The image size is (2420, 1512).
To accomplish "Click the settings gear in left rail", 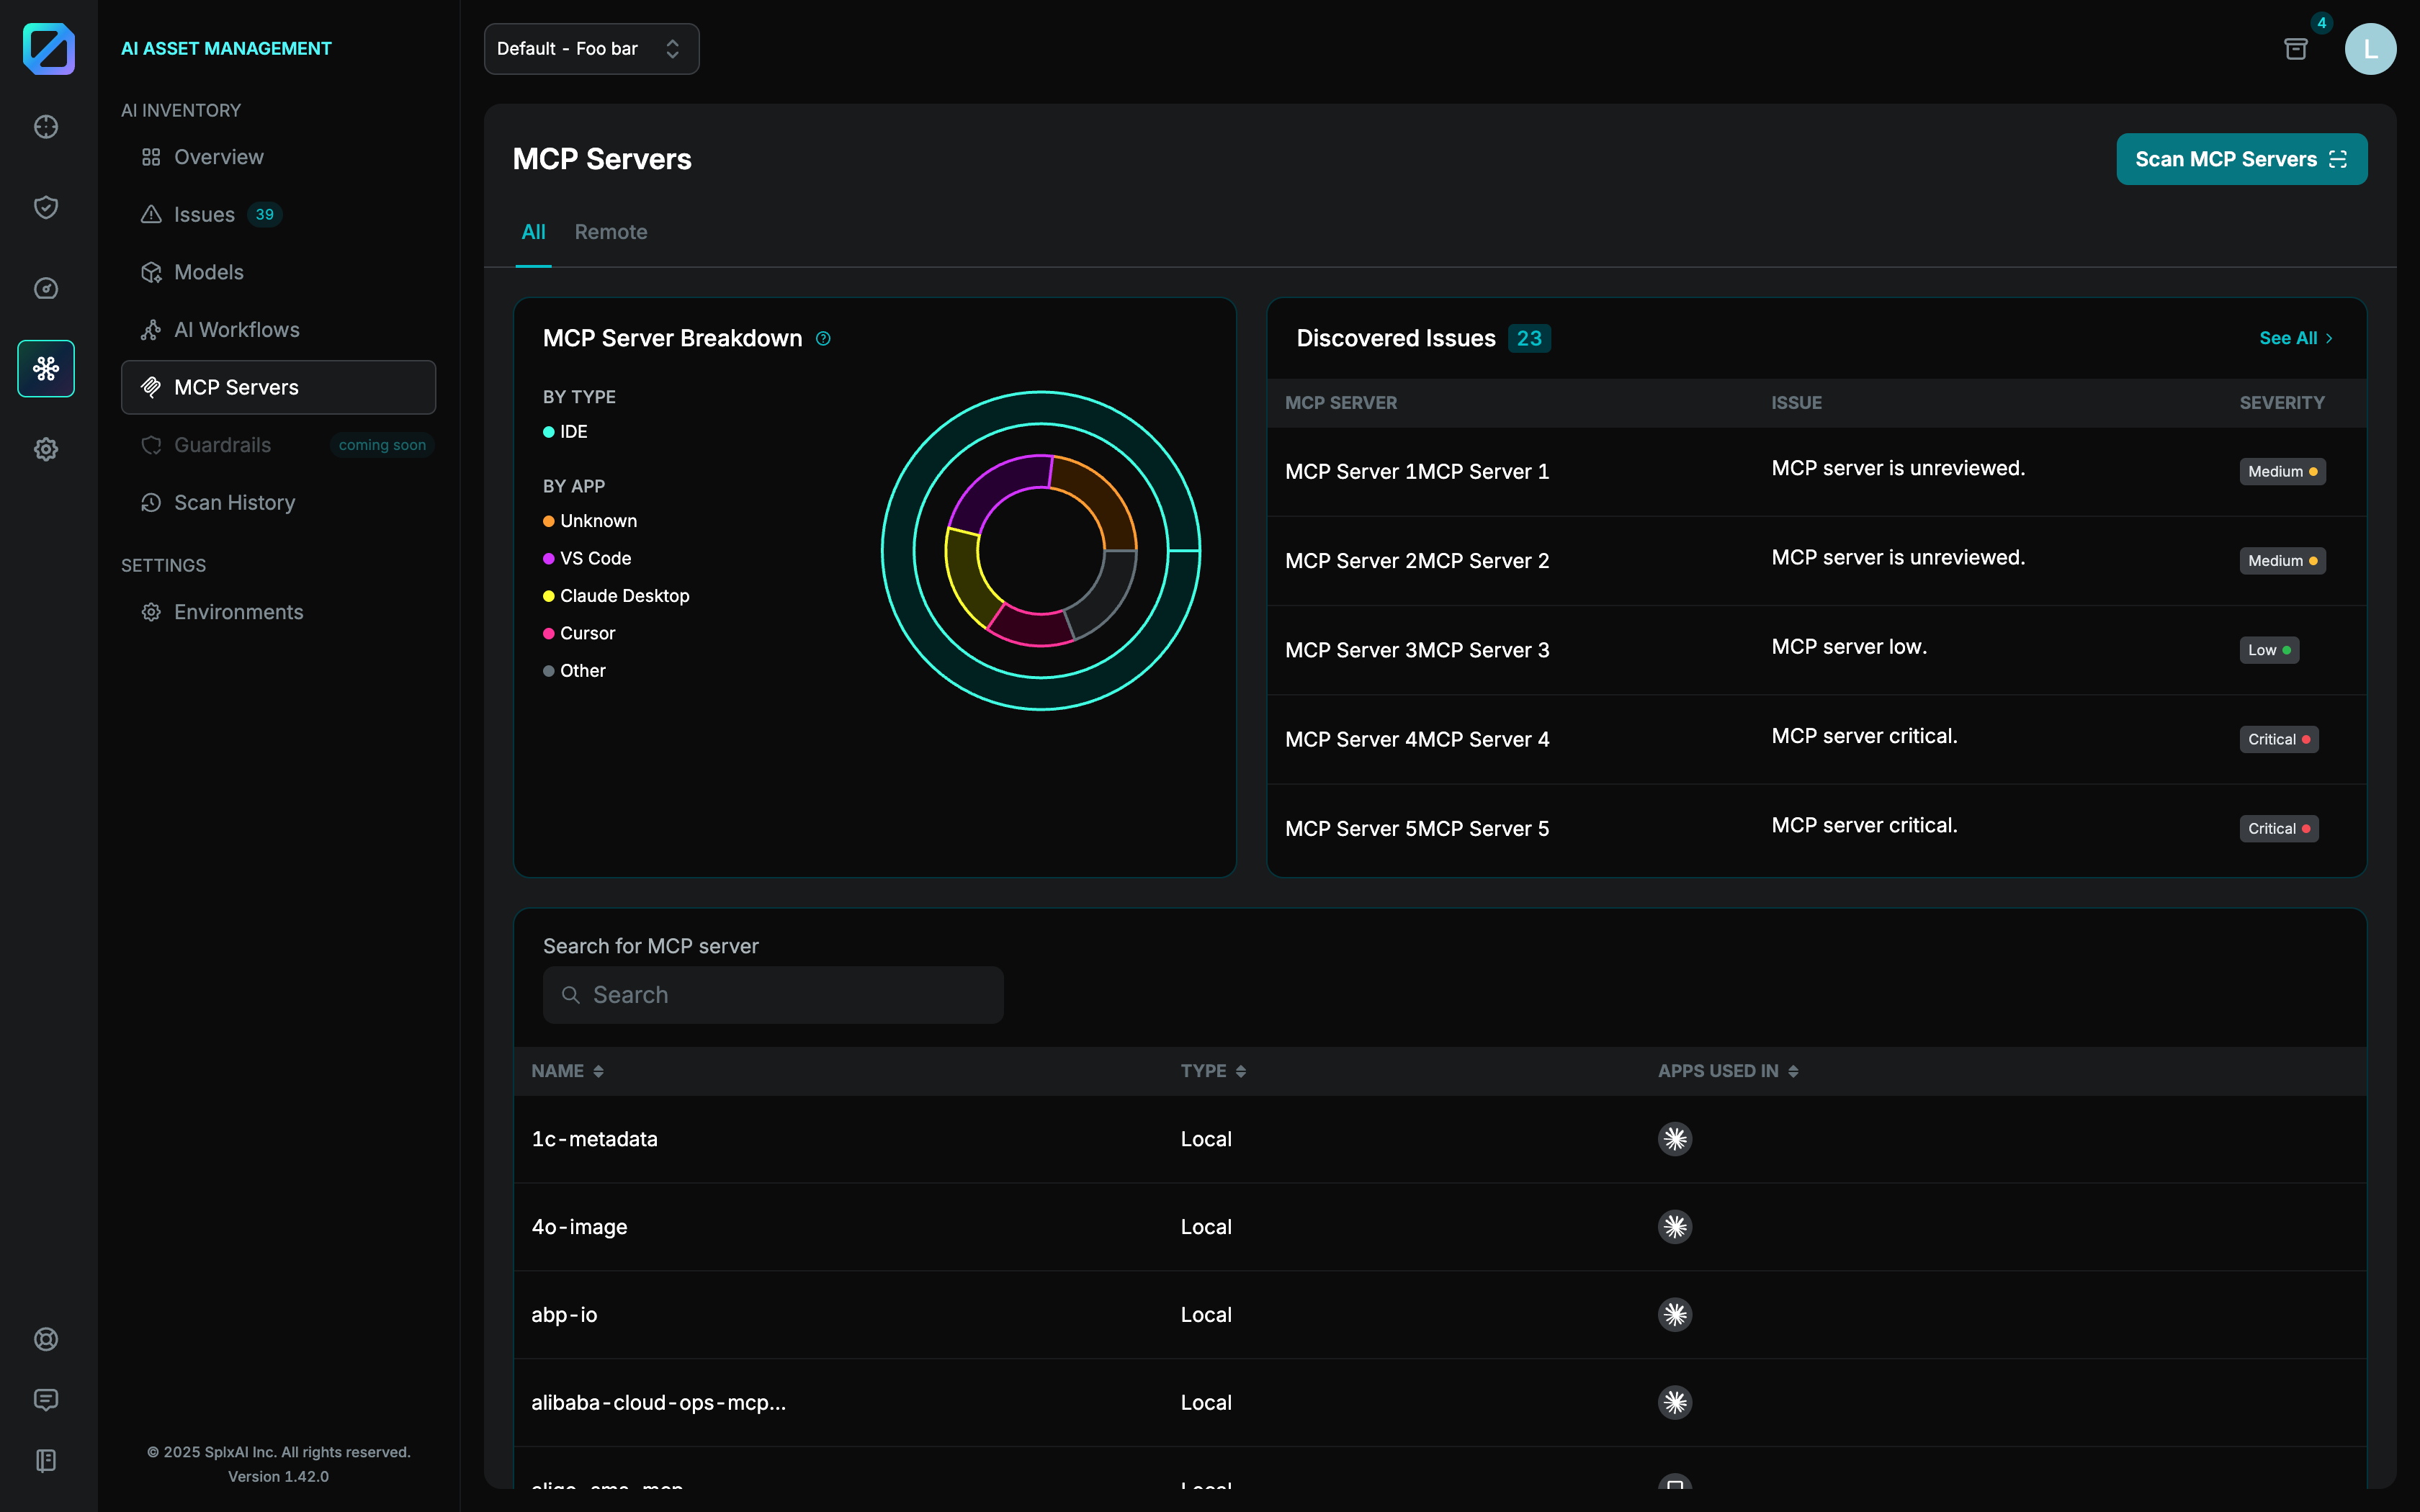I will [46, 449].
